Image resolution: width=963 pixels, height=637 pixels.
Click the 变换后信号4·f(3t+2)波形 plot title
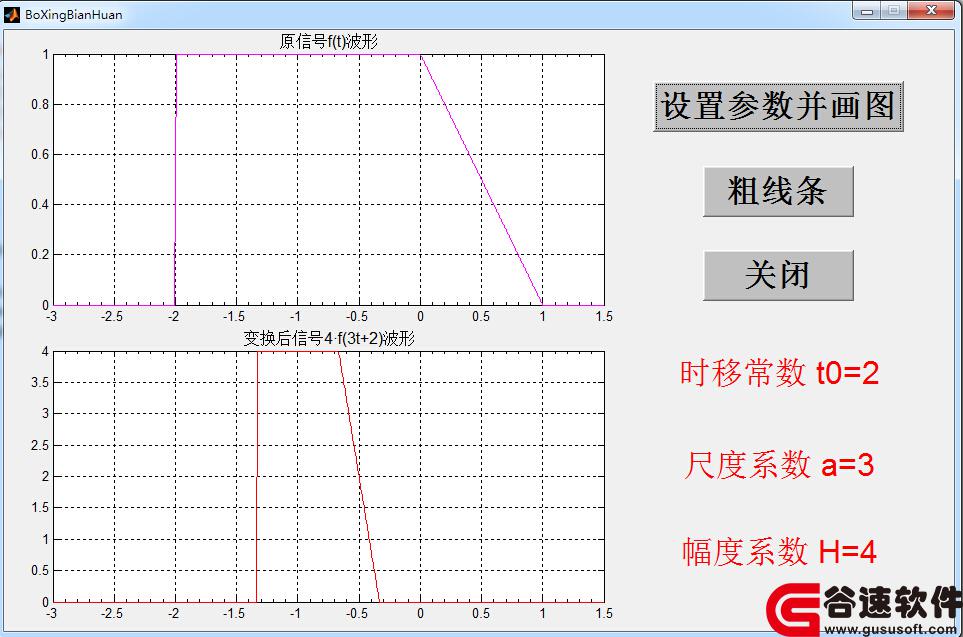point(329,338)
